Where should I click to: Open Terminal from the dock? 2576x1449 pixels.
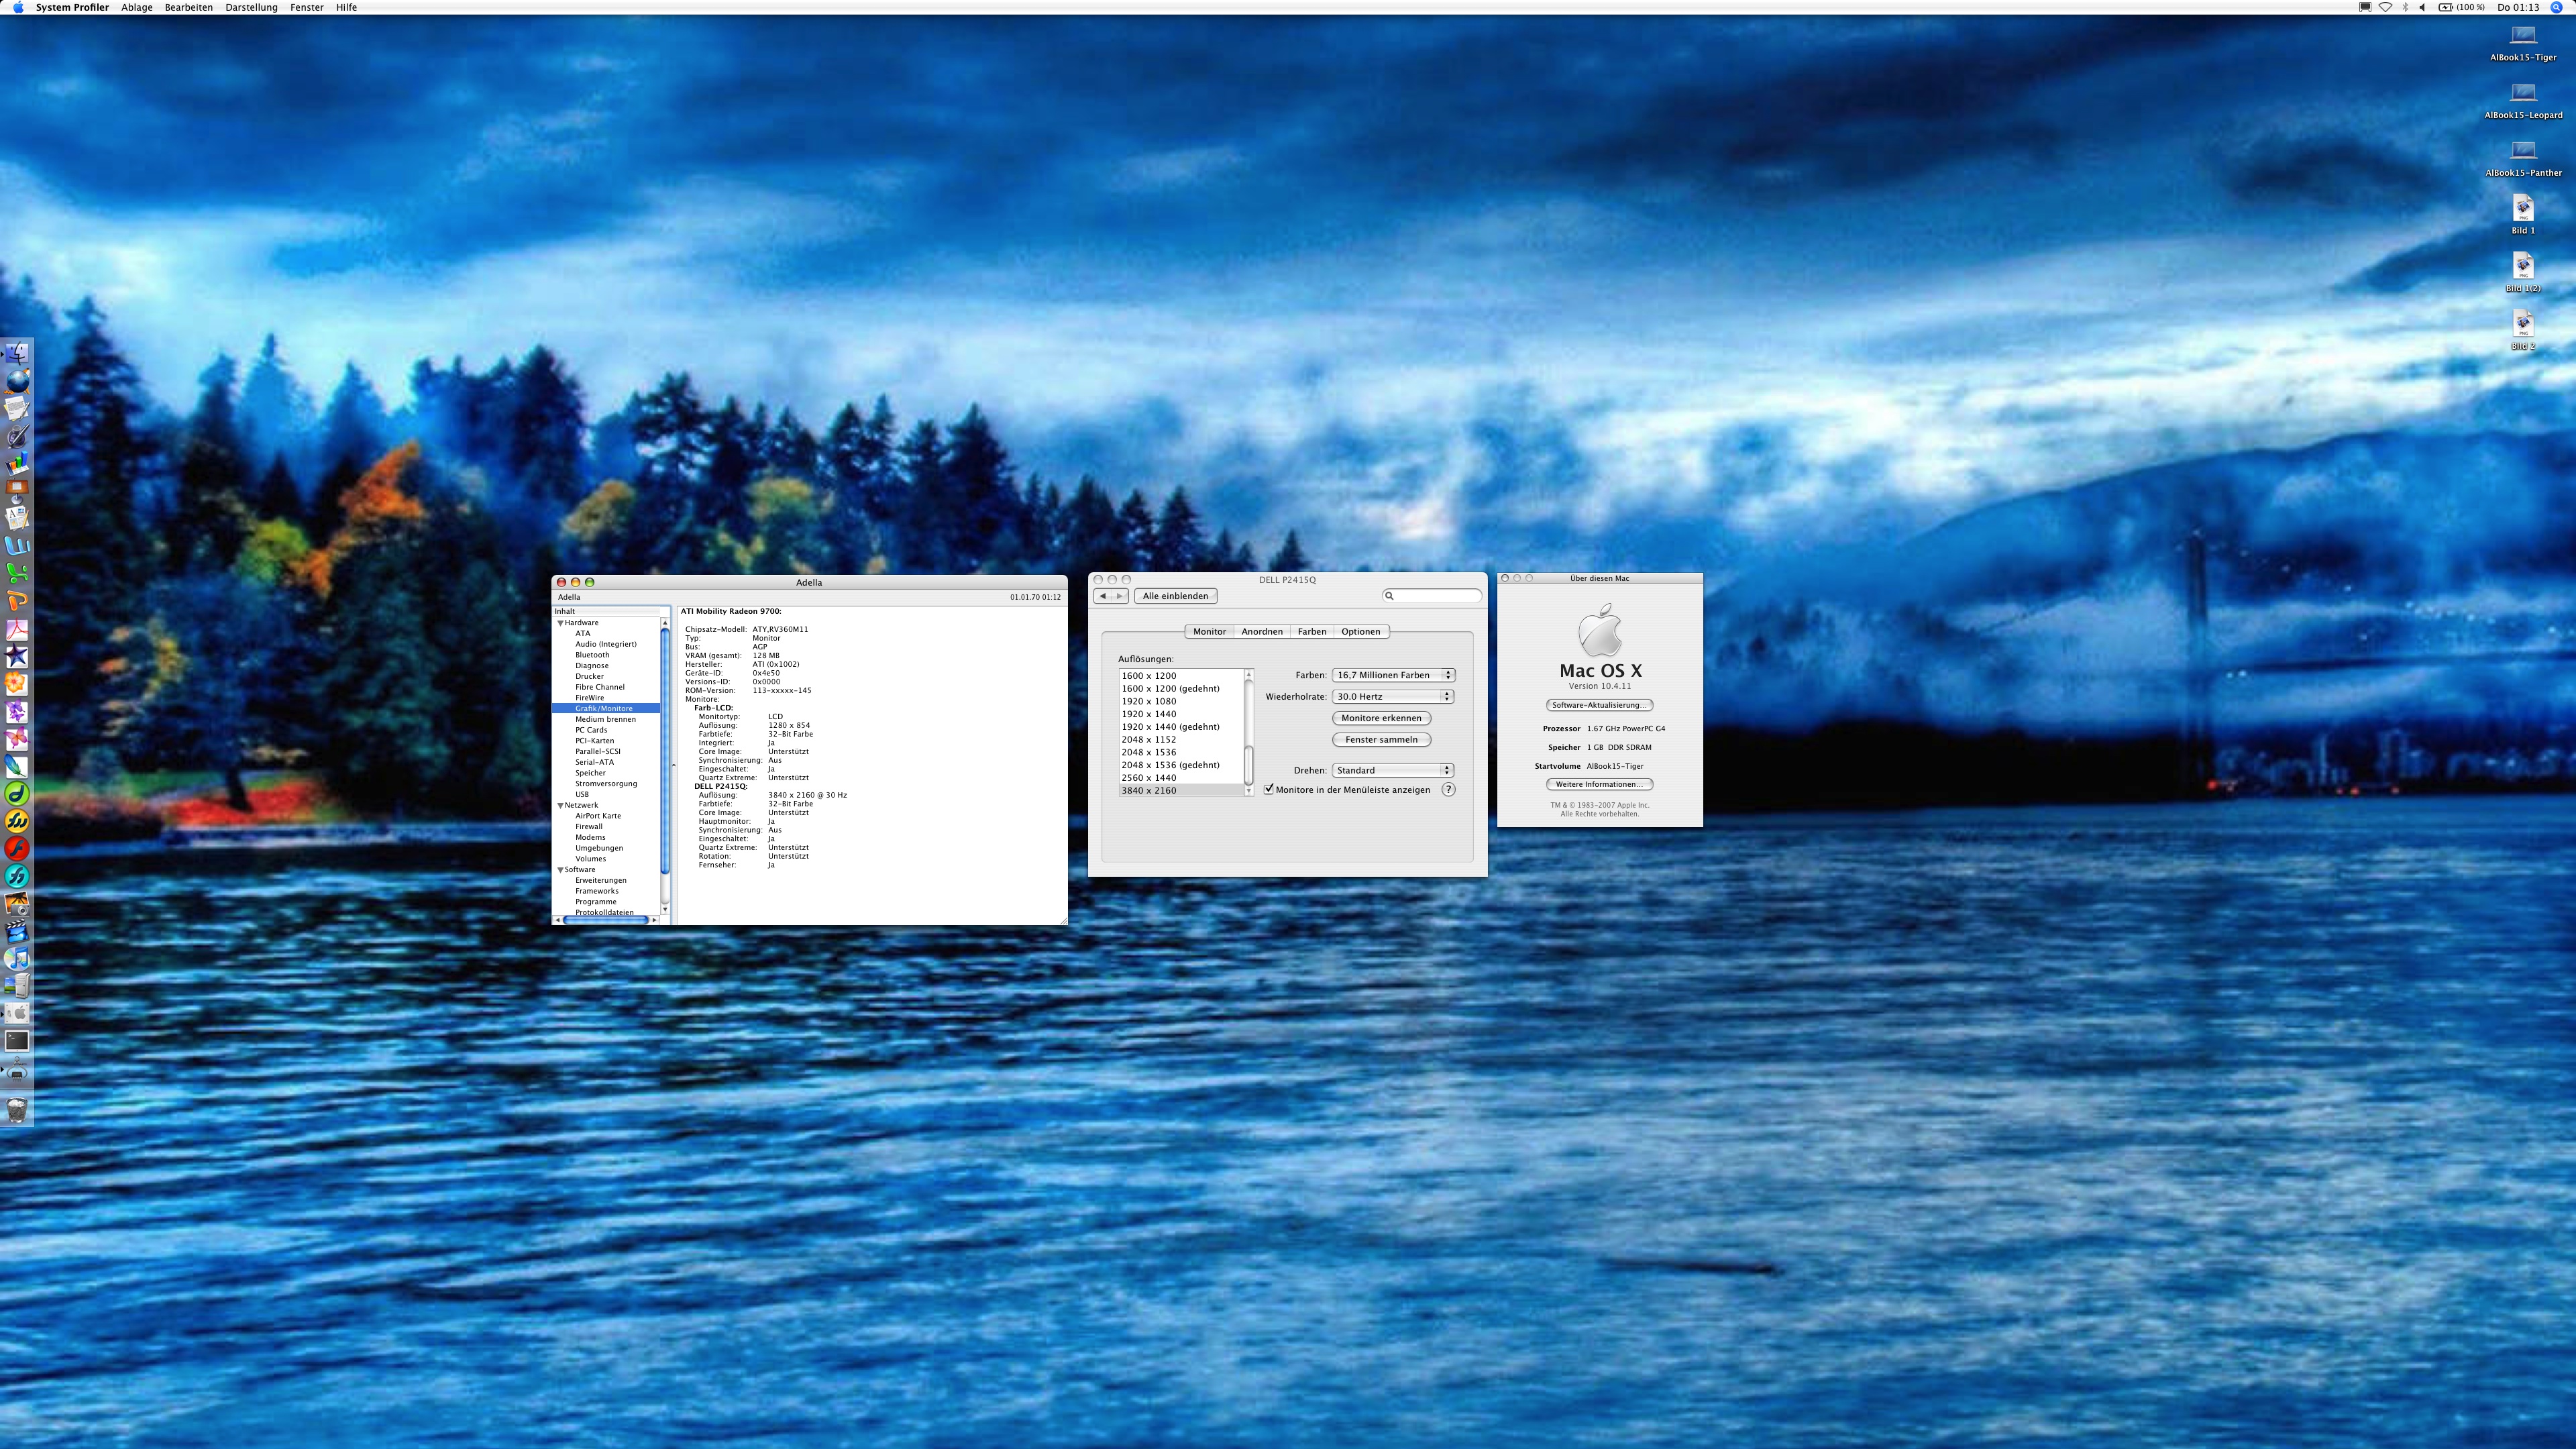(x=17, y=1041)
